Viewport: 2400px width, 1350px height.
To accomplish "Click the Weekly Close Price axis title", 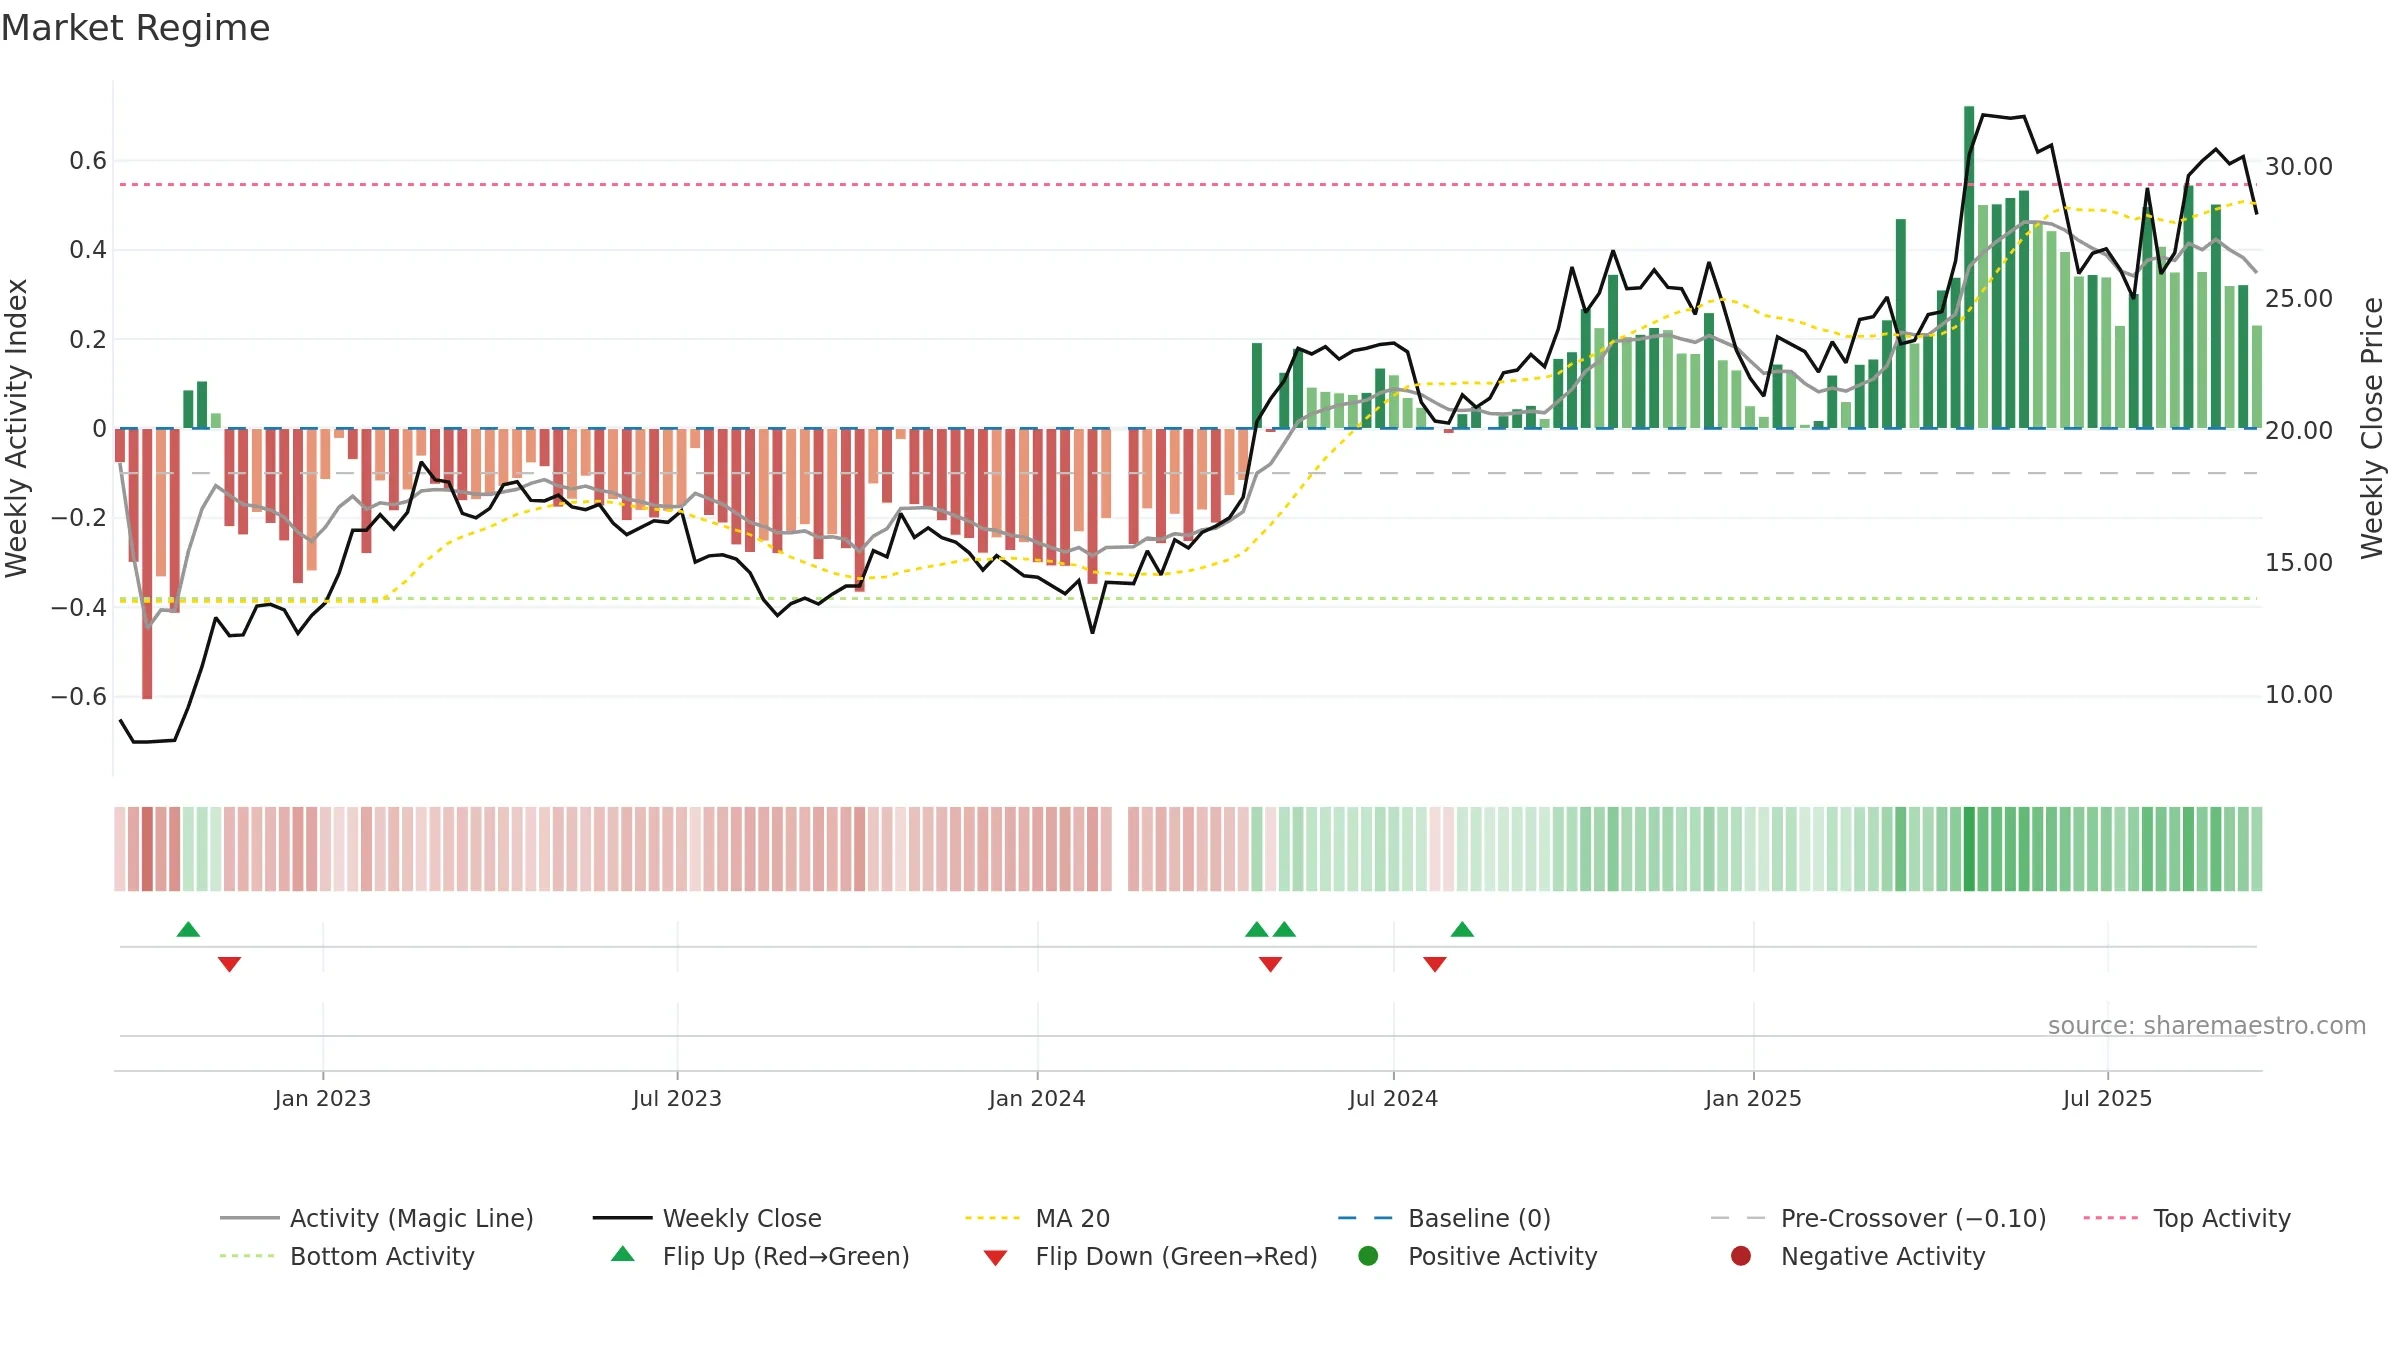I will click(2372, 428).
